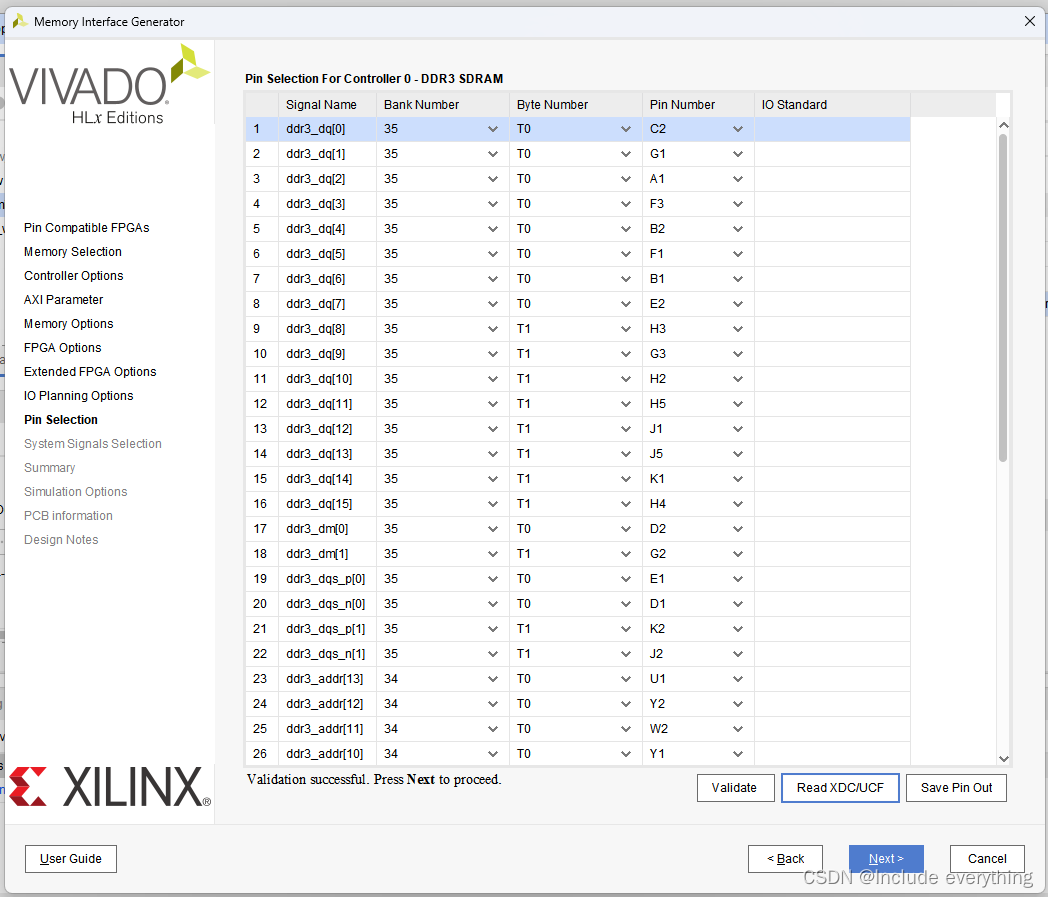Cancel the Memory Interface Generator
Screen dimensions: 1048x897
point(987,859)
